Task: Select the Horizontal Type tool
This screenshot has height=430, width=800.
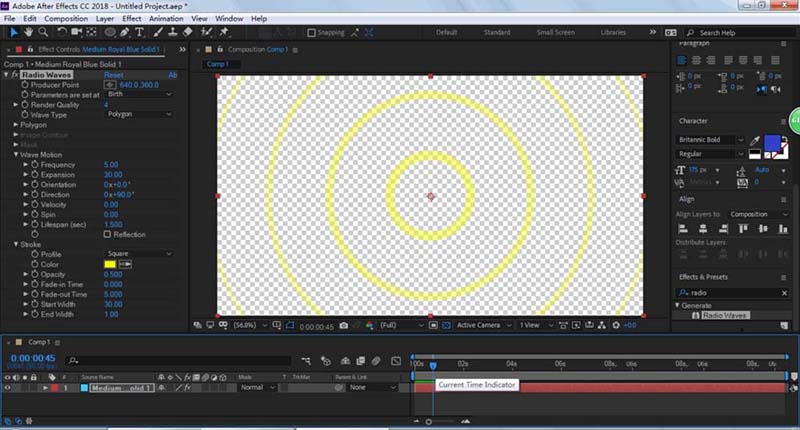Action: [x=139, y=32]
